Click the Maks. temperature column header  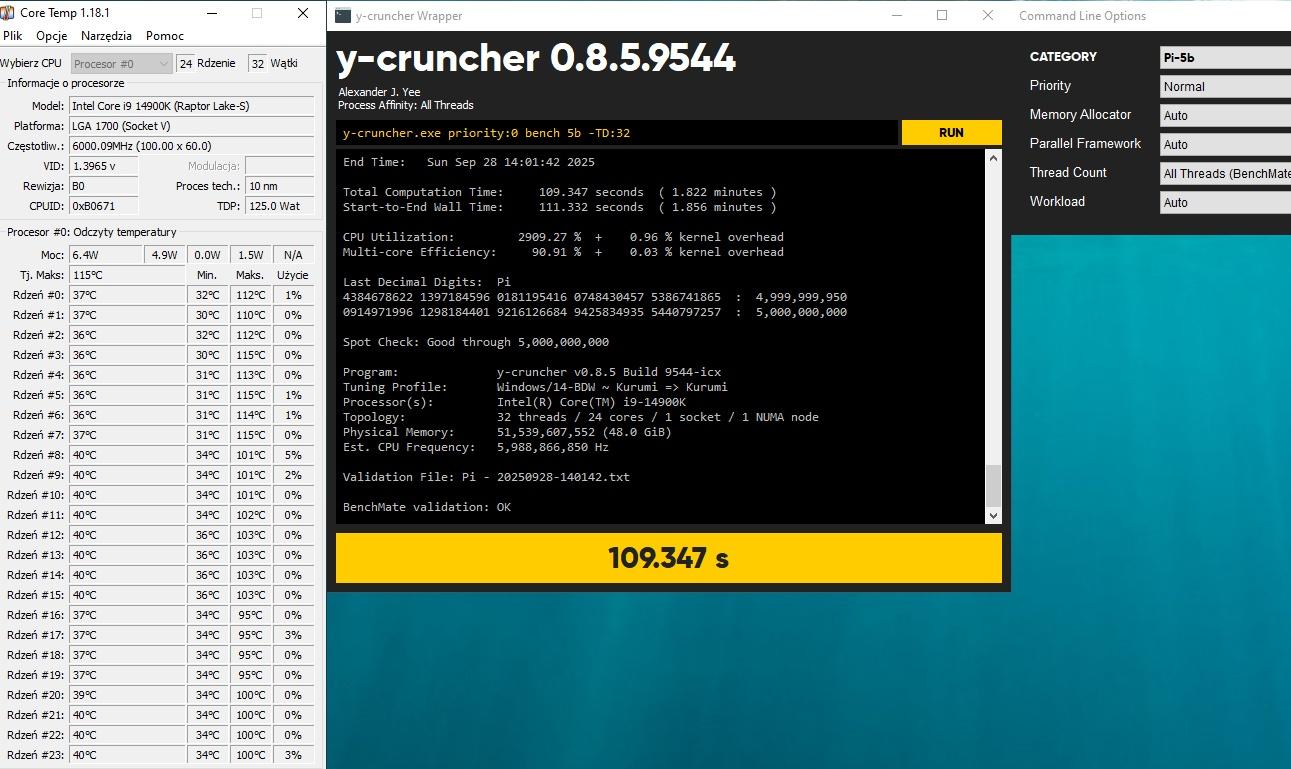250,275
